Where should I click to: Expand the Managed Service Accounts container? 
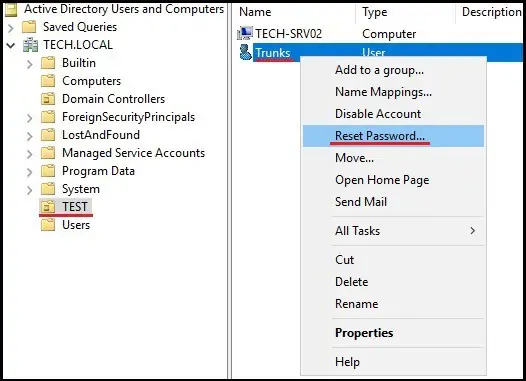pos(30,154)
